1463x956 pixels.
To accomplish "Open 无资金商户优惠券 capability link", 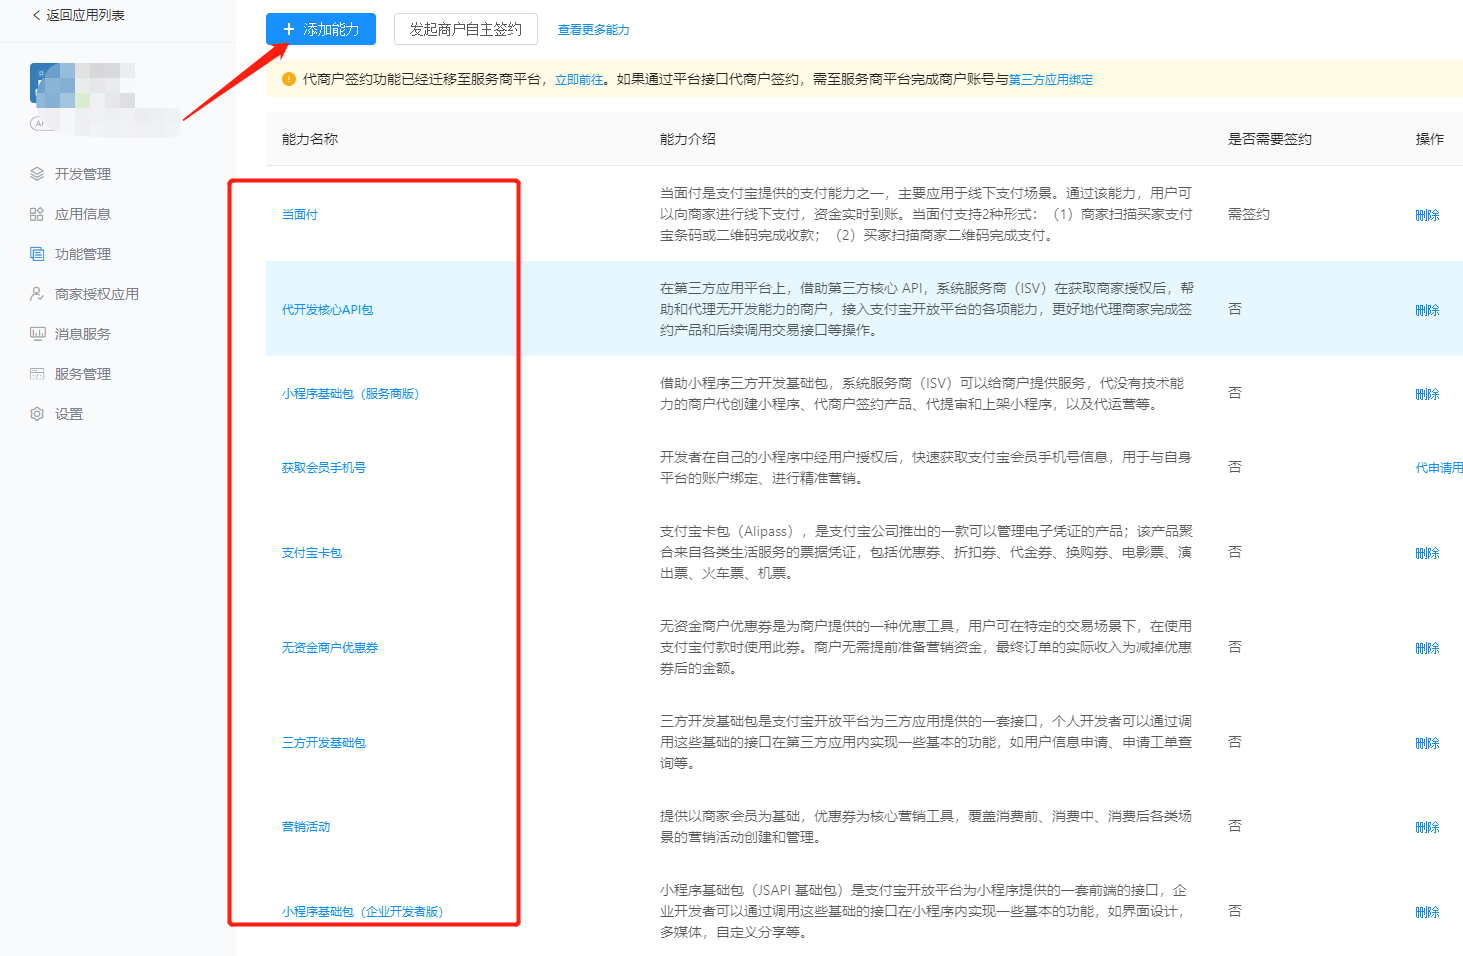I will [330, 648].
